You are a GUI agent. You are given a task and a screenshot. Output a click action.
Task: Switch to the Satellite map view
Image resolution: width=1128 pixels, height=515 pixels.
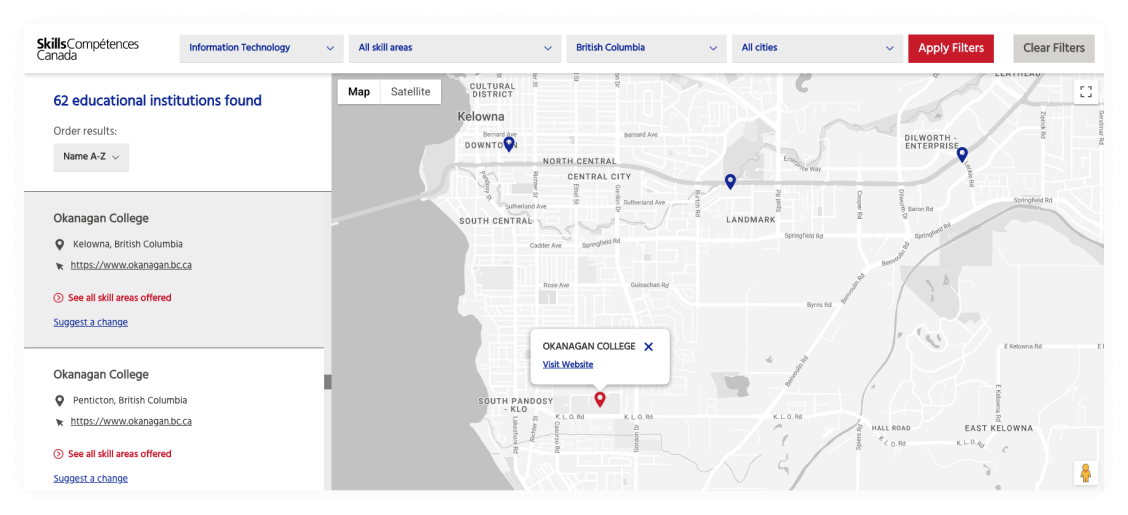410,92
